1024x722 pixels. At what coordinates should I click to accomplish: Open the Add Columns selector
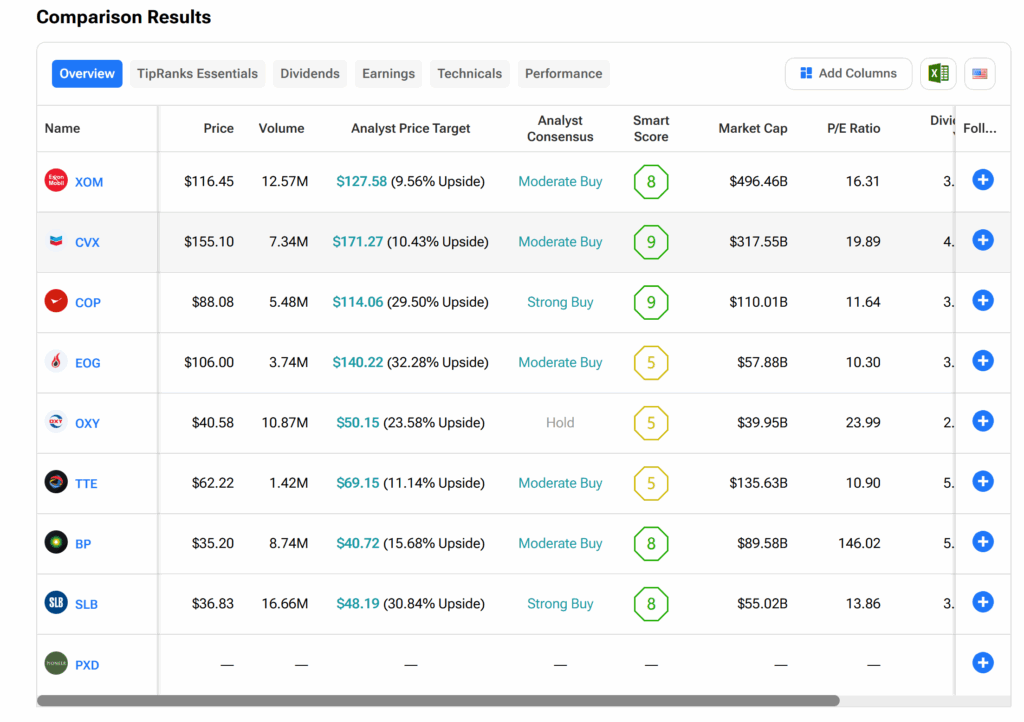click(x=848, y=73)
